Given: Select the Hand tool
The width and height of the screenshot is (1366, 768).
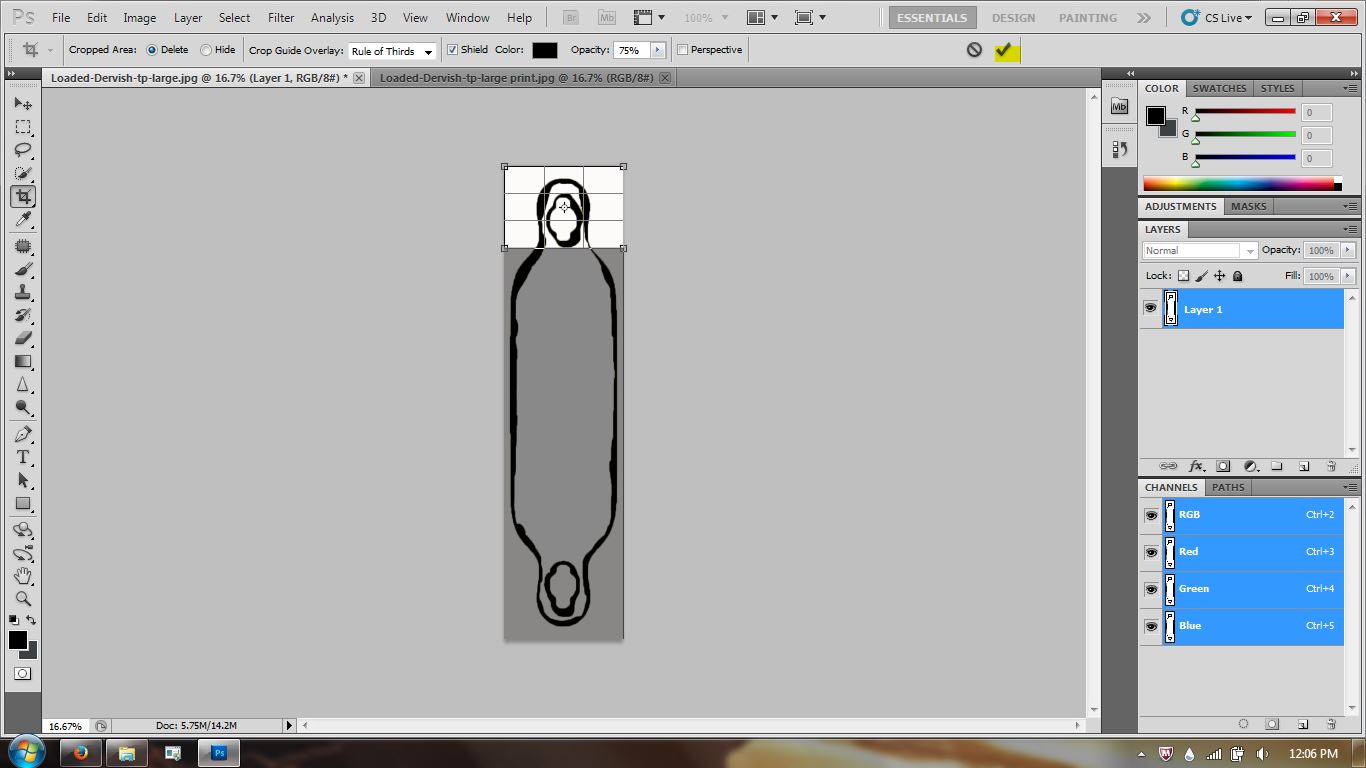Looking at the screenshot, I should click(22, 577).
